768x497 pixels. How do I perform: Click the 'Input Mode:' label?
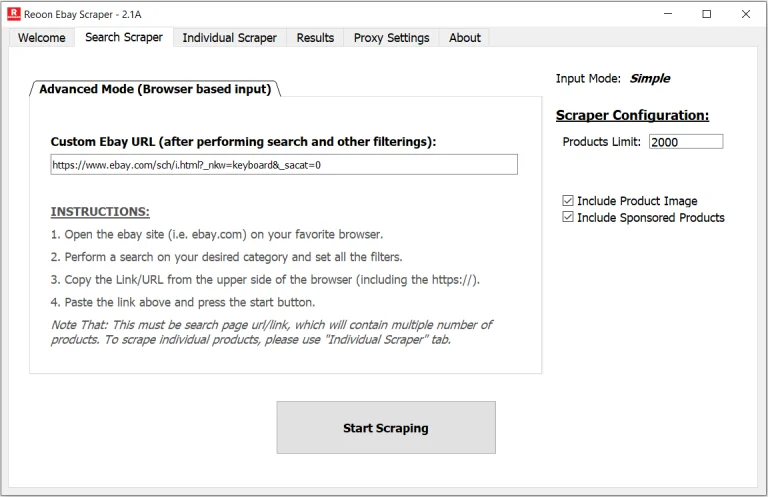[588, 78]
